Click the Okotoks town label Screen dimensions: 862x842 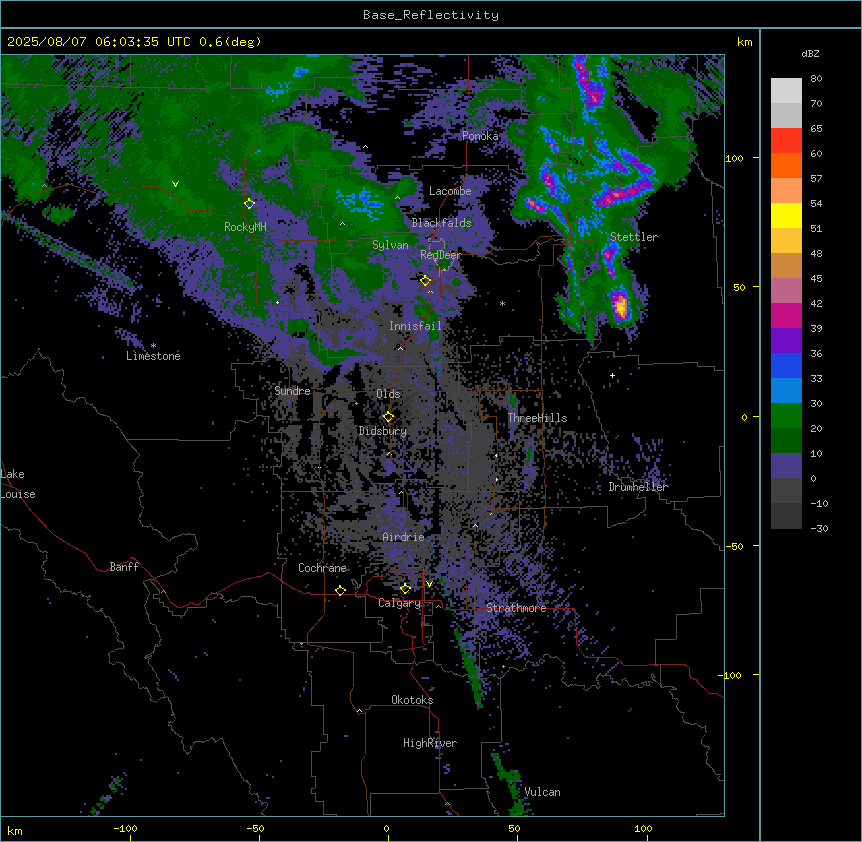point(412,700)
